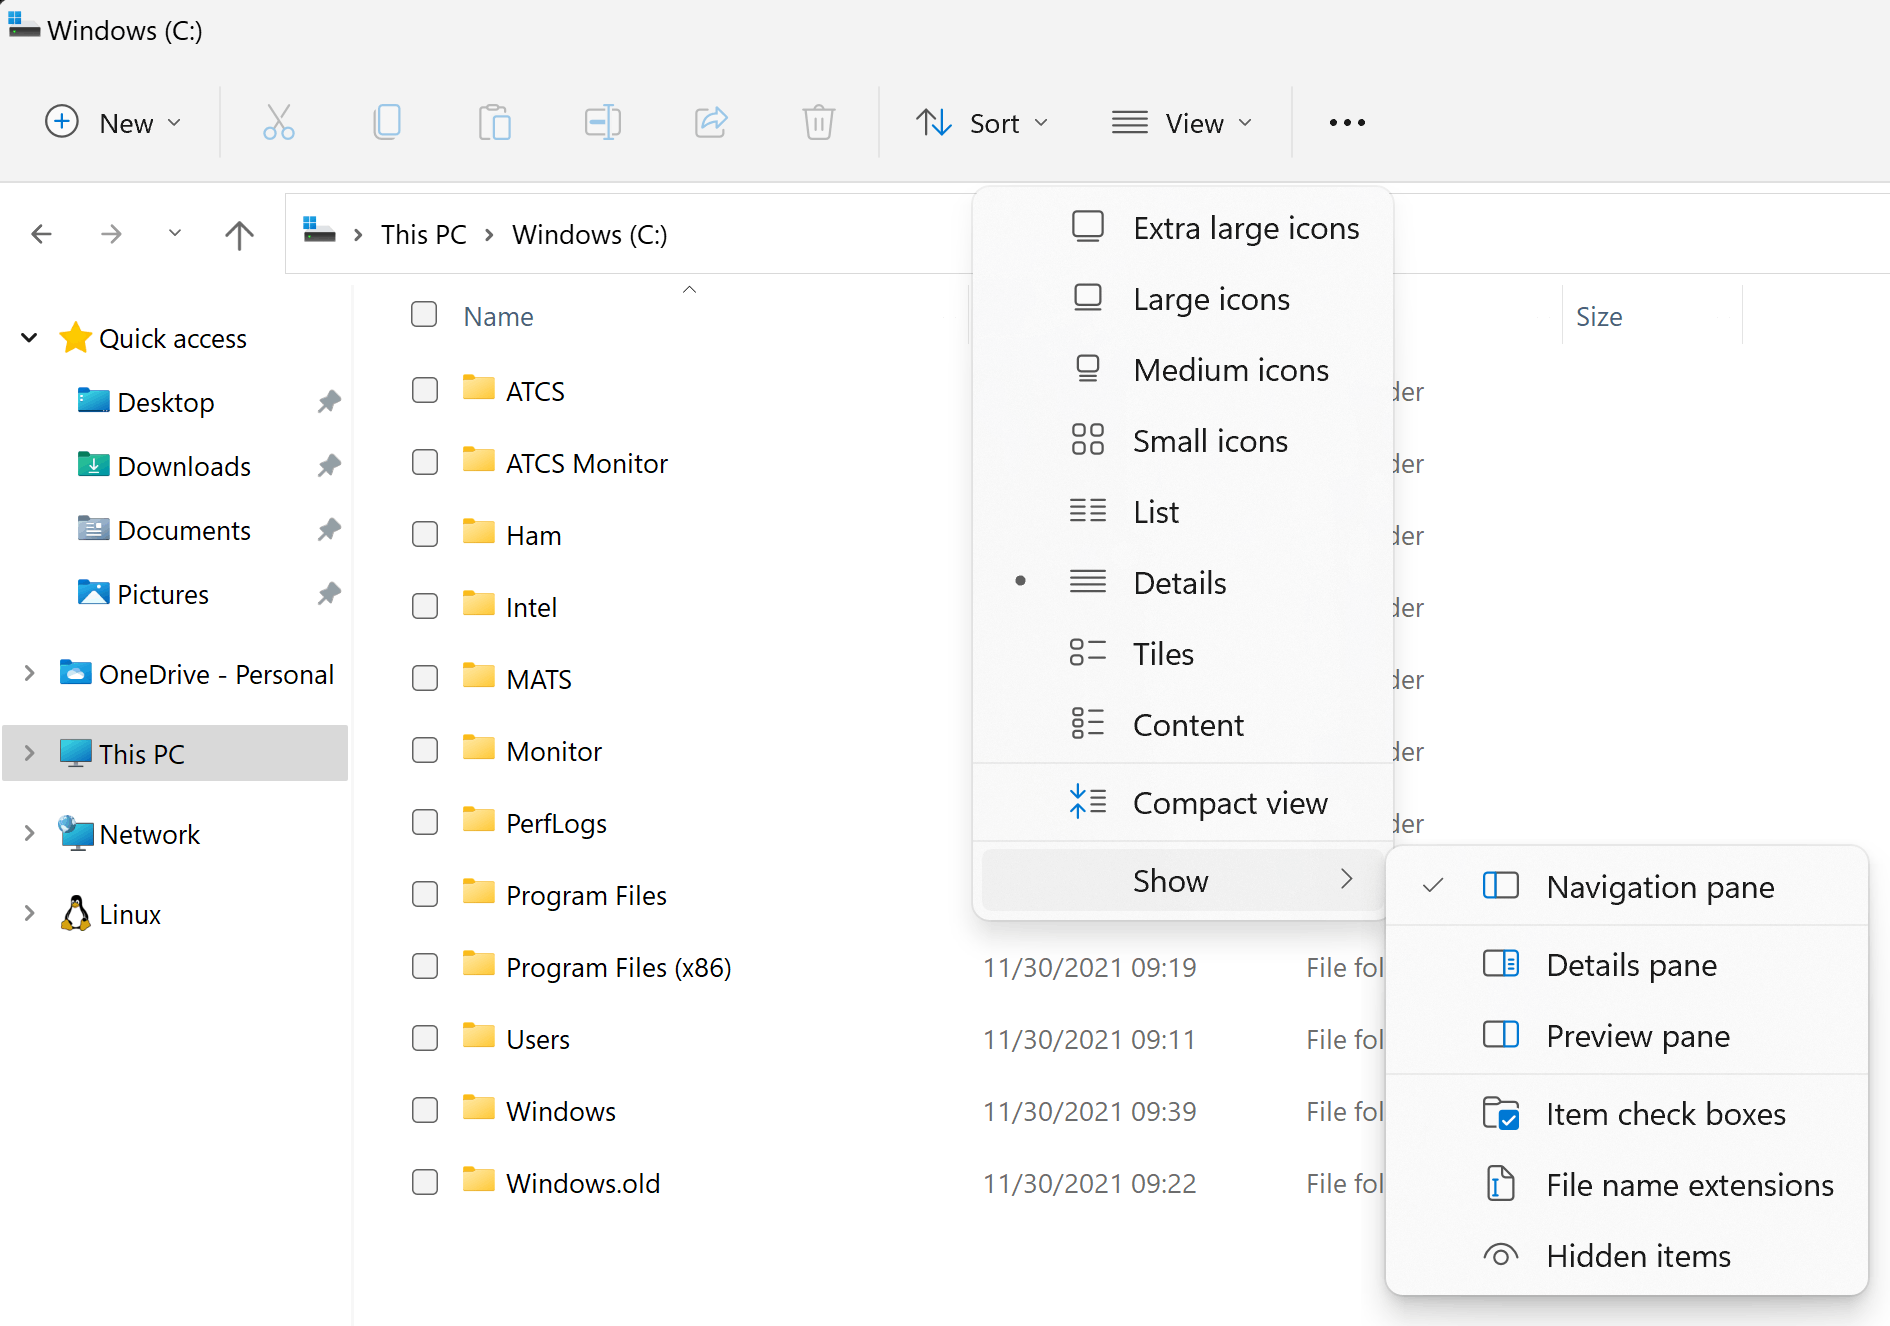Go back with the left arrow
Screen dimensions: 1890x1326
[42, 234]
